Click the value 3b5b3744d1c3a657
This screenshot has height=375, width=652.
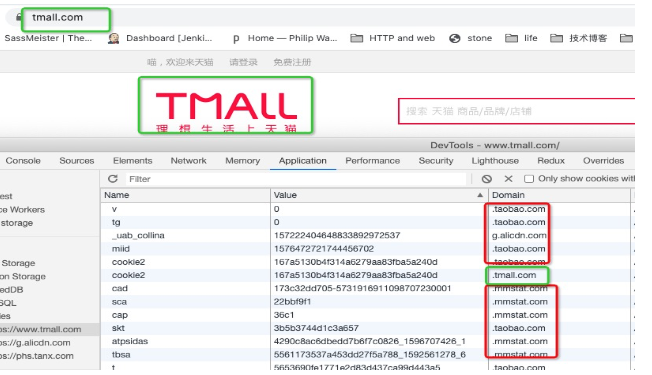click(x=316, y=328)
